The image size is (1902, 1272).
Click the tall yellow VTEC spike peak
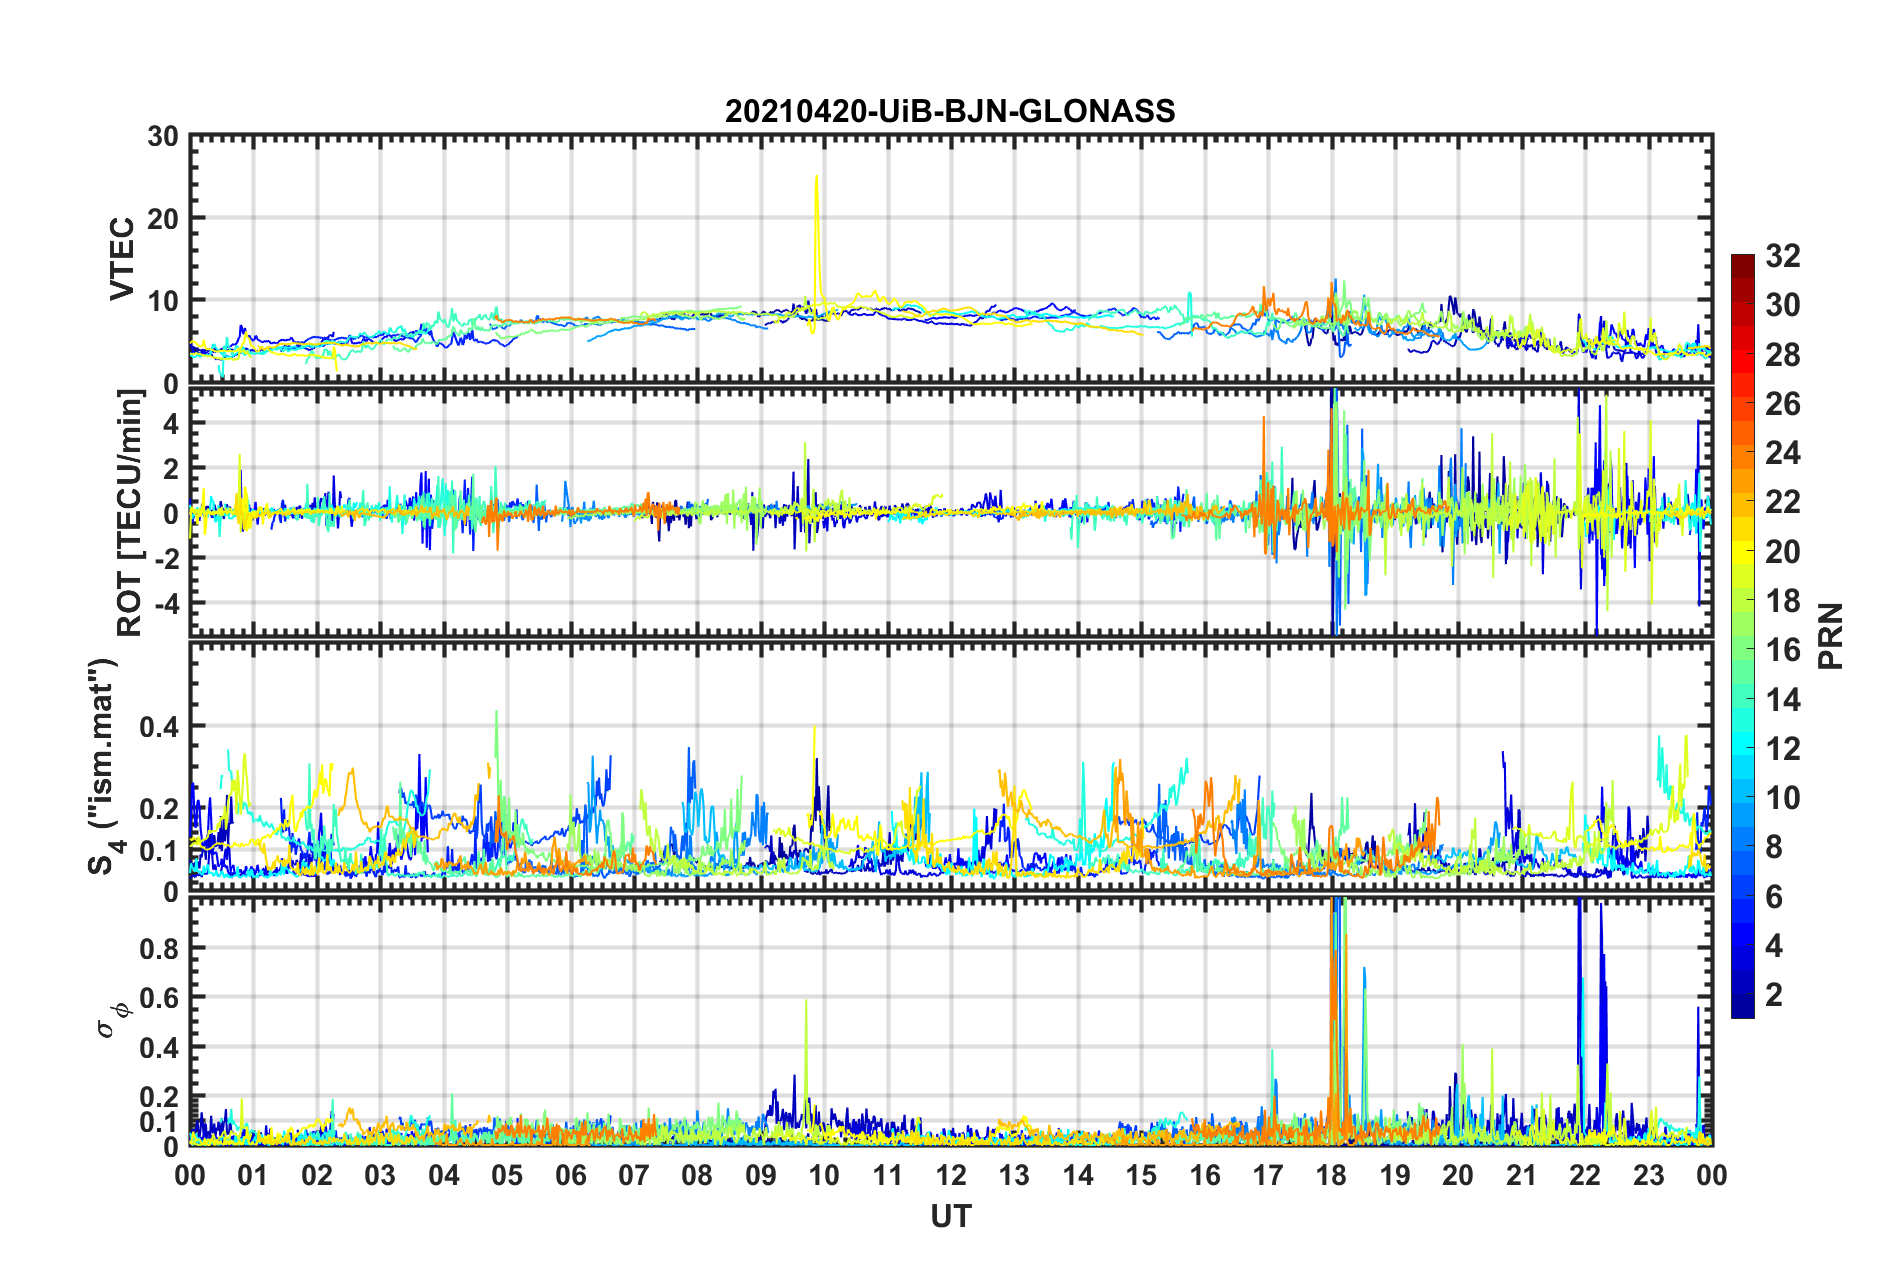pos(817,180)
